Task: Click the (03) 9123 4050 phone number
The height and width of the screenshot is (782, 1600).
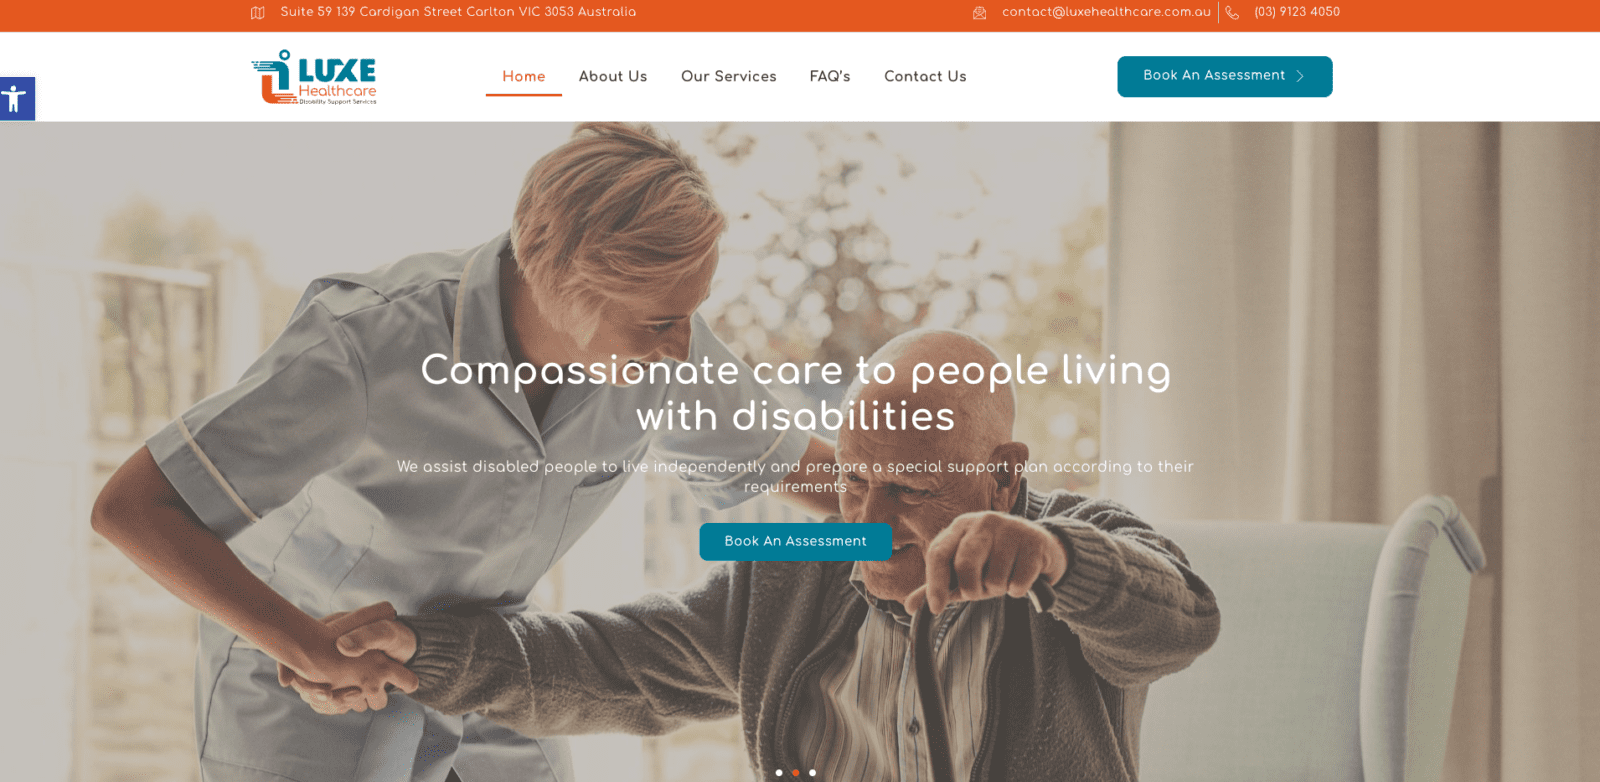Action: pyautogui.click(x=1297, y=12)
